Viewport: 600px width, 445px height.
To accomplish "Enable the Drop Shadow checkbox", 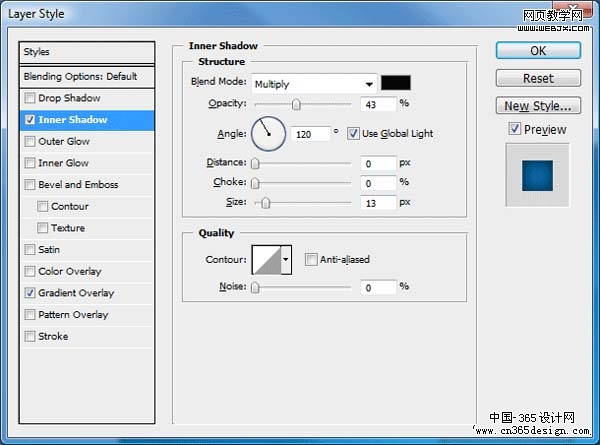I will (29, 98).
